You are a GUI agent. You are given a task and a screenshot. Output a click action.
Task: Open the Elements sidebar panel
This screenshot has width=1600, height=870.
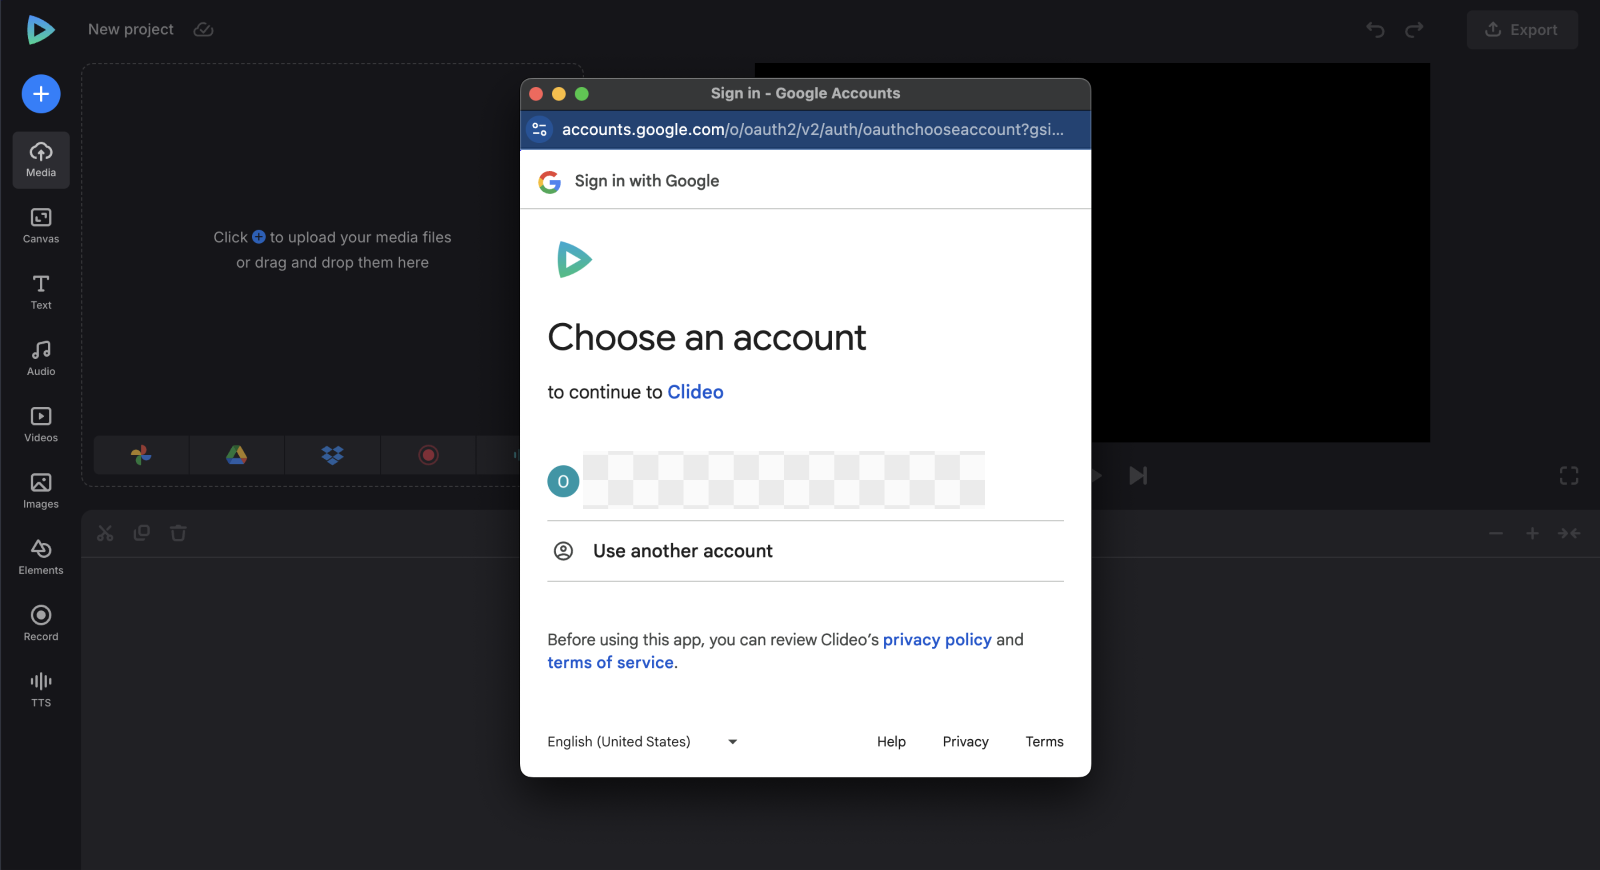click(41, 557)
